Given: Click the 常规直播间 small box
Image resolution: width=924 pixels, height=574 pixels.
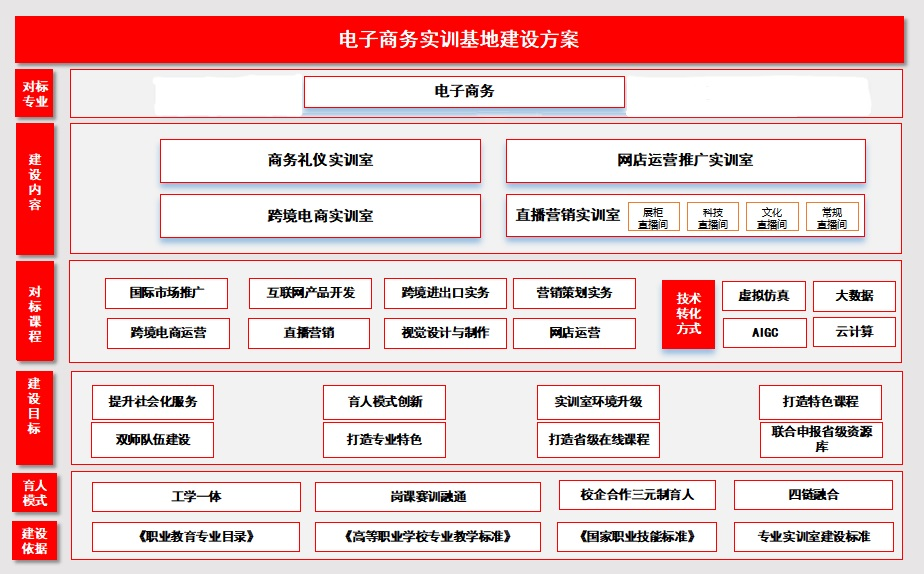Looking at the screenshot, I should click(x=832, y=218).
